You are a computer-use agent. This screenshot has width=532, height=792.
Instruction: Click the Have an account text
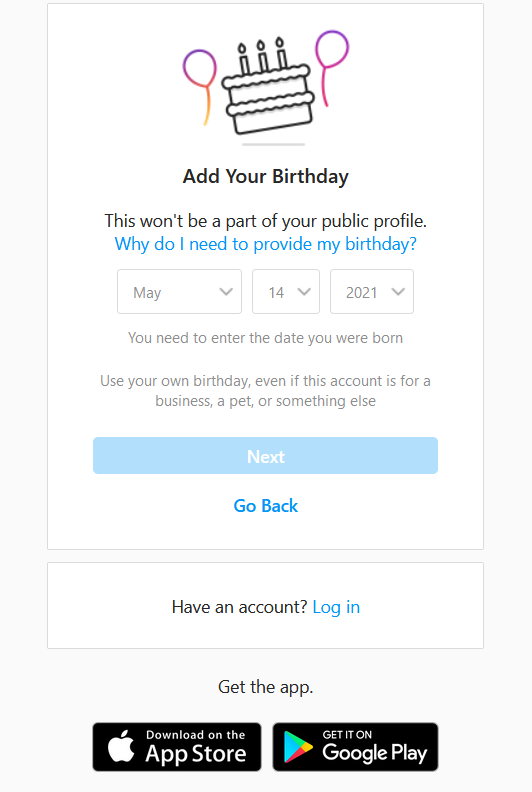pos(239,607)
